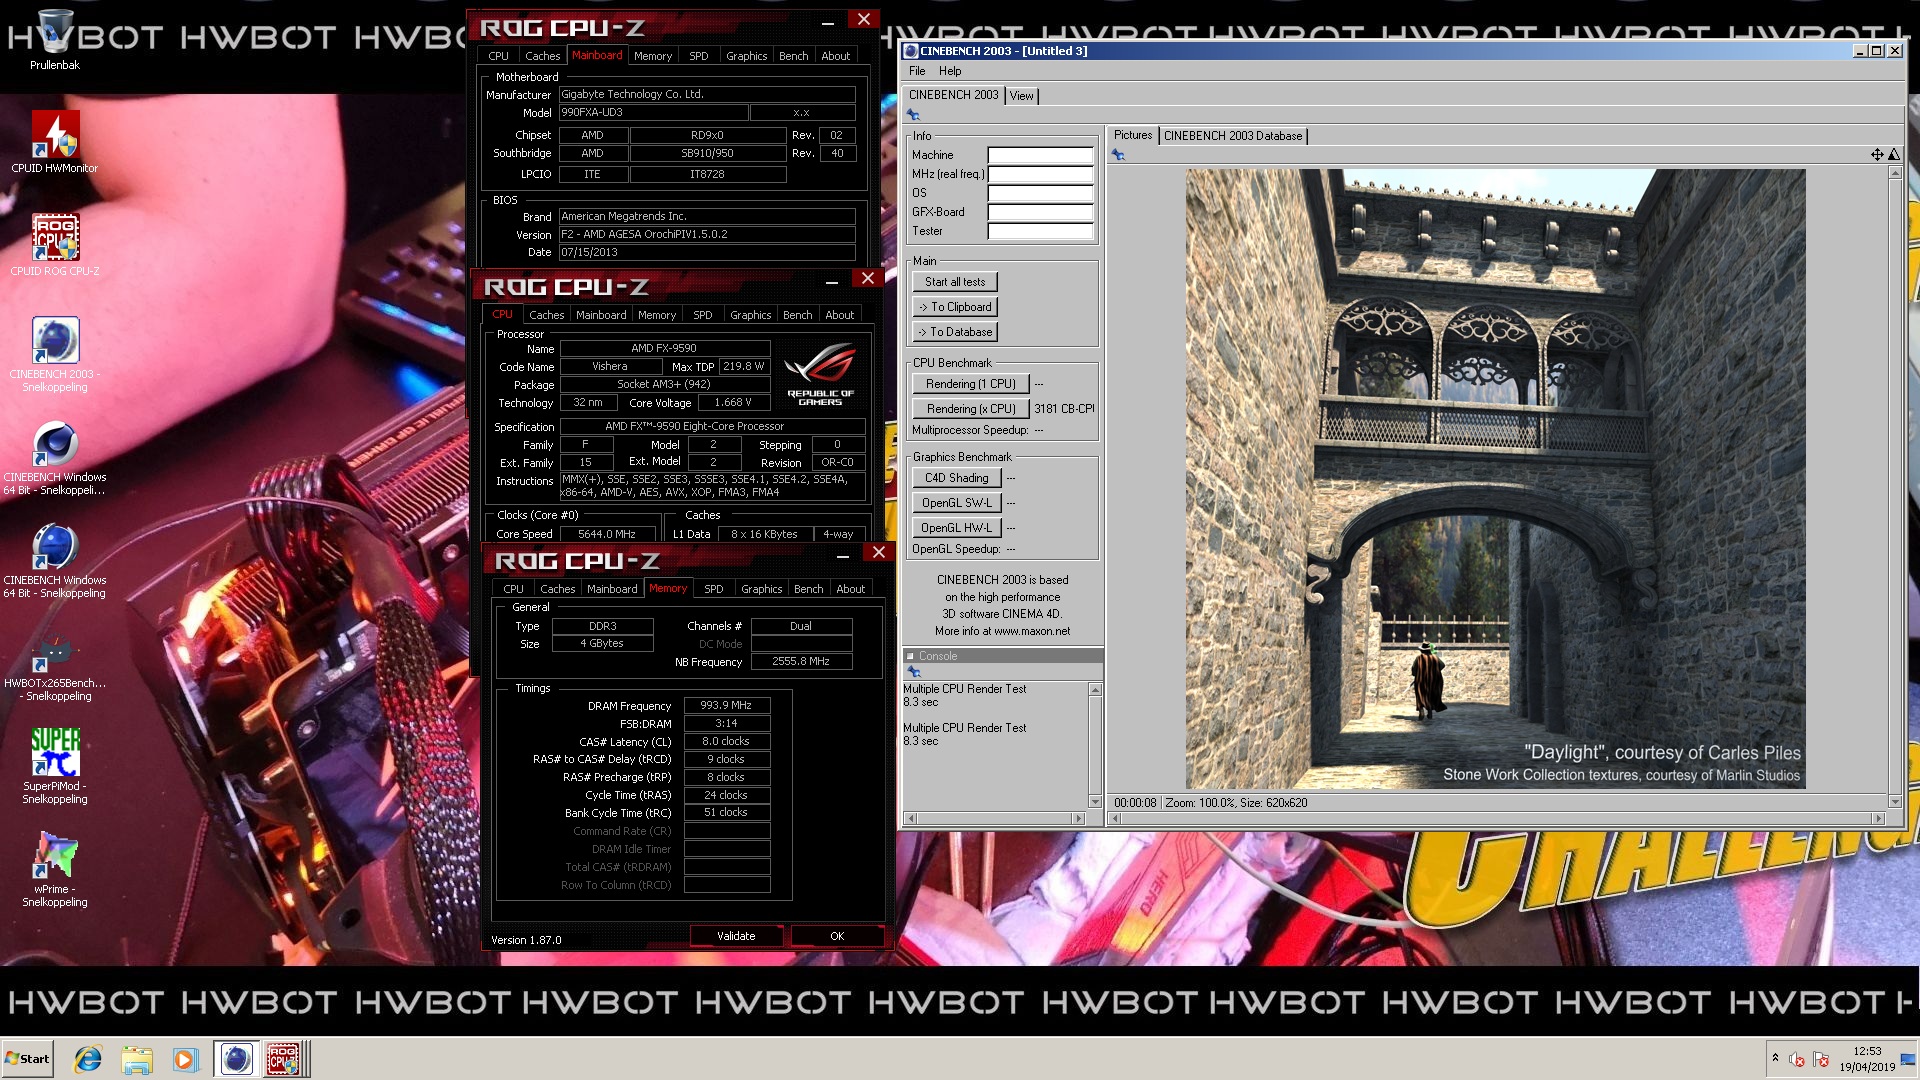Open wPrime desktop shortcut
This screenshot has width=1920, height=1080.
55,868
